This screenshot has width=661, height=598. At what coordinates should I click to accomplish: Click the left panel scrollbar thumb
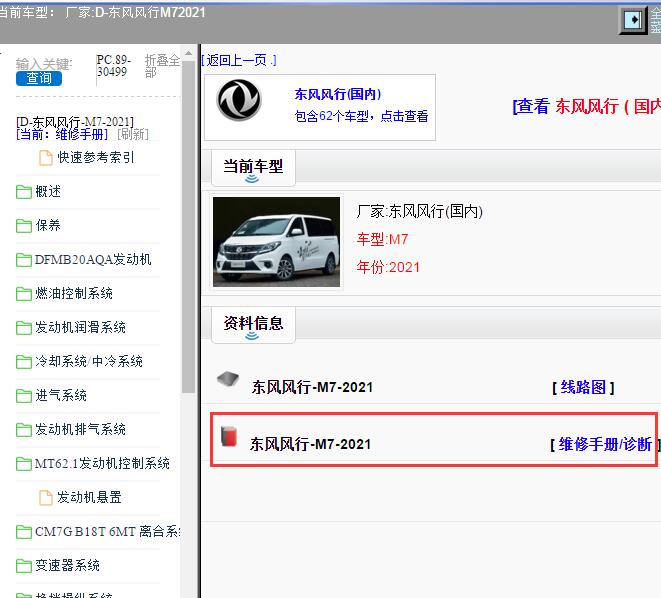click(188, 227)
